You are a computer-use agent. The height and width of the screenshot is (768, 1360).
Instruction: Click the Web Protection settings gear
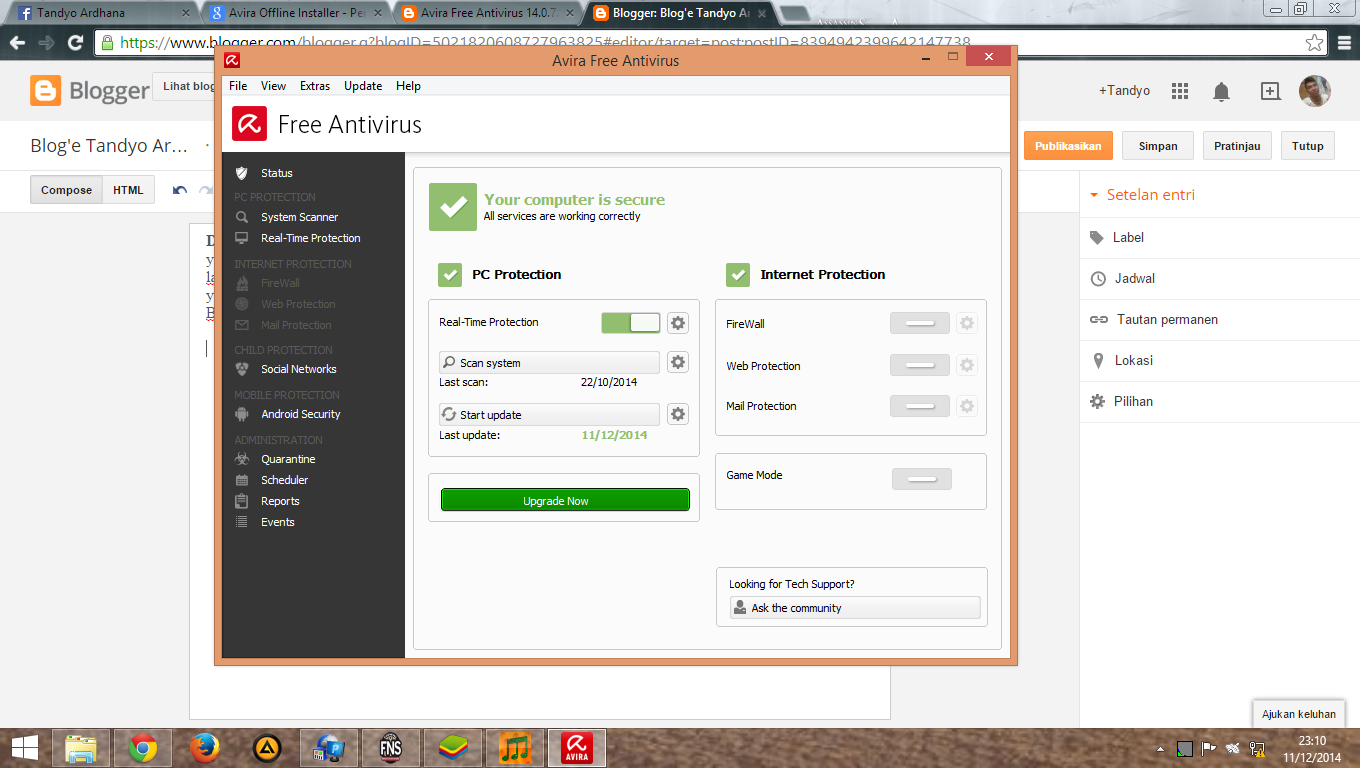click(966, 365)
